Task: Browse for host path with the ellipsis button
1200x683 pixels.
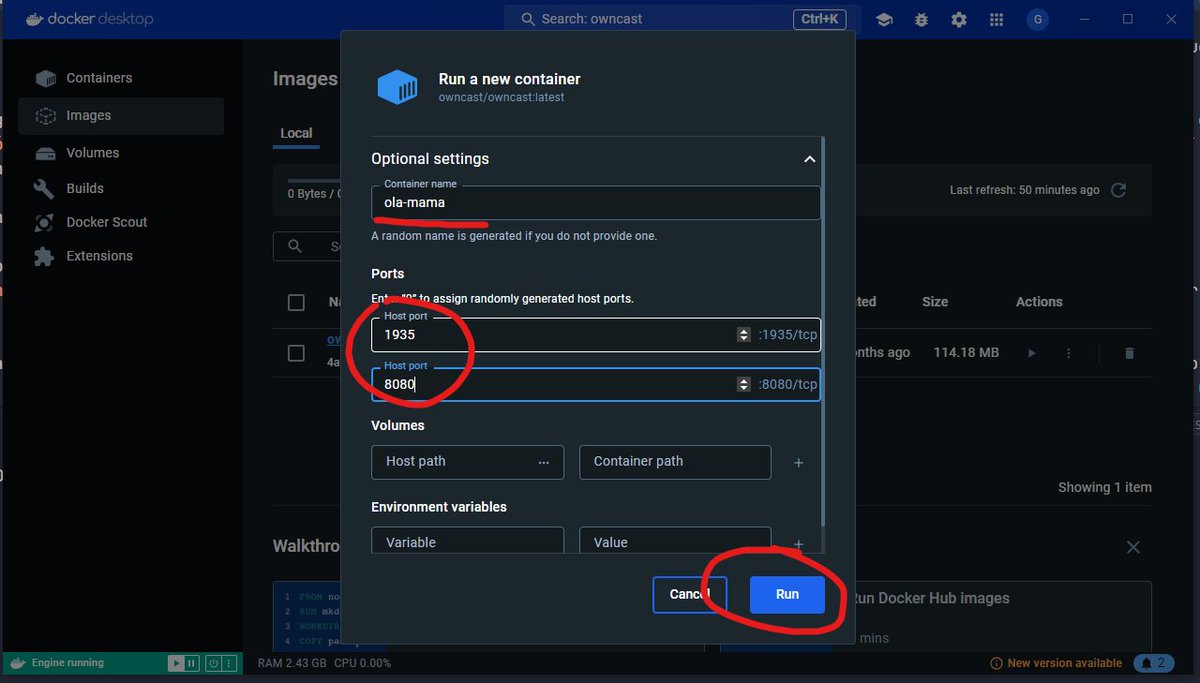Action: point(543,462)
